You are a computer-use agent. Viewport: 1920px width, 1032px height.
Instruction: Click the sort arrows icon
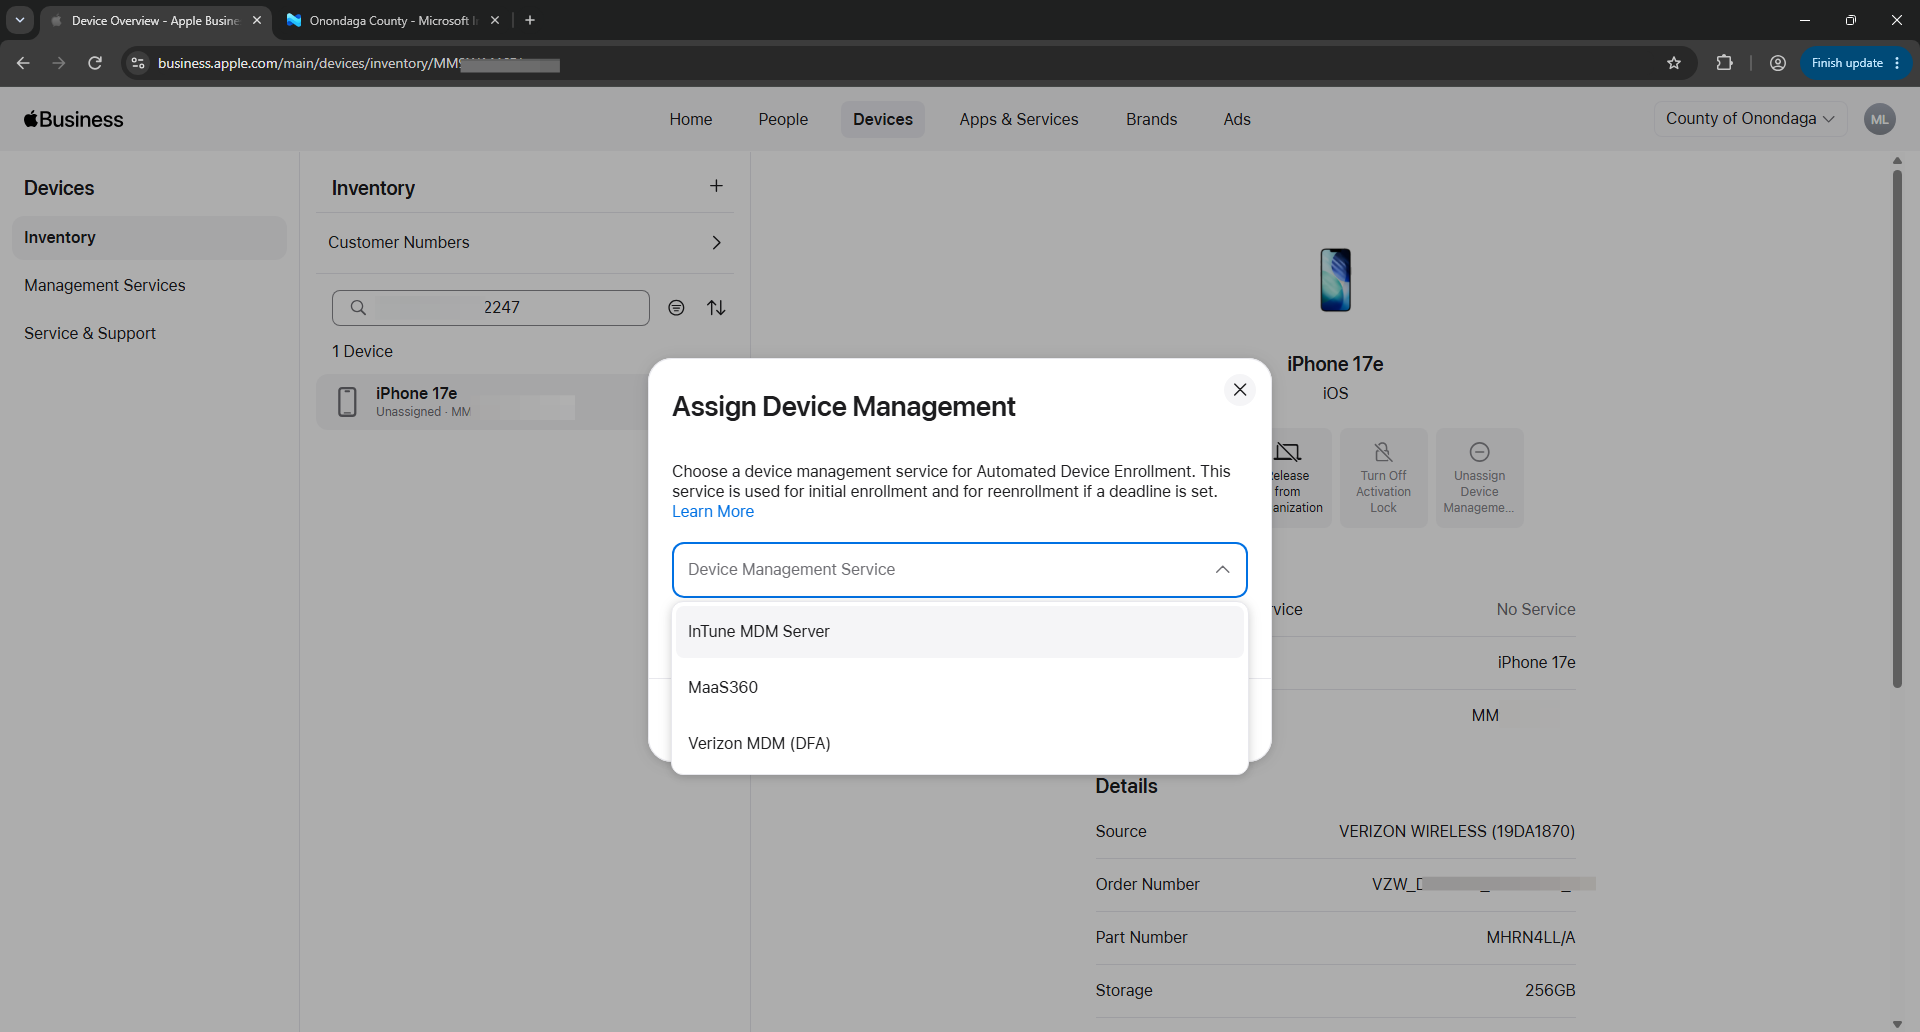[716, 308]
